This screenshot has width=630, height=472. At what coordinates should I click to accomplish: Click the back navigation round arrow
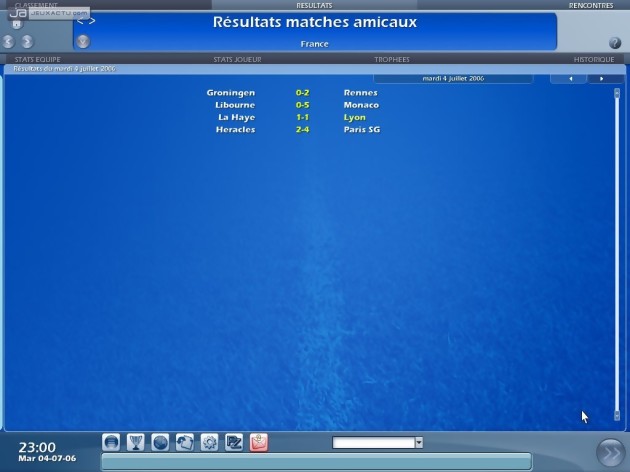coord(9,42)
